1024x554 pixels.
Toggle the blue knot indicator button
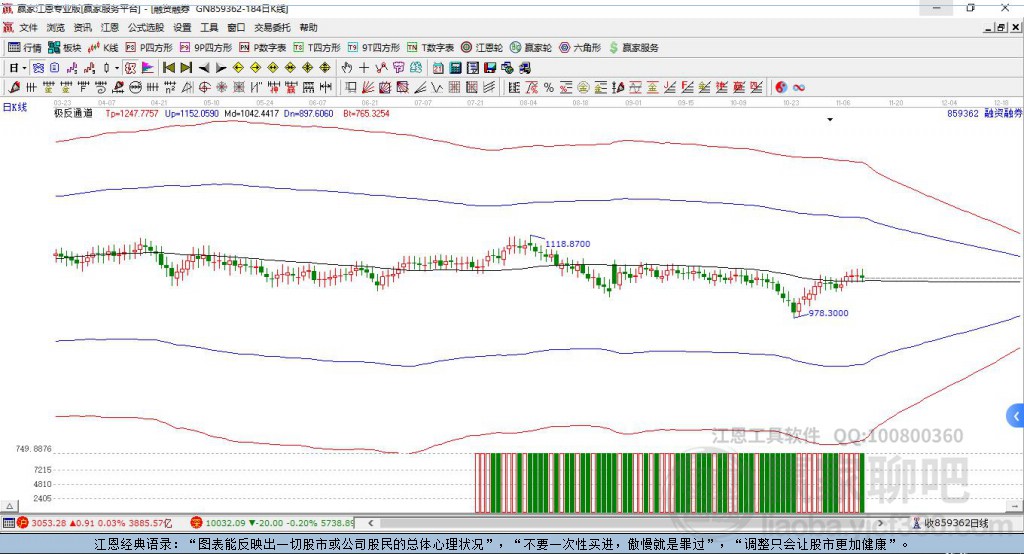tap(38, 68)
